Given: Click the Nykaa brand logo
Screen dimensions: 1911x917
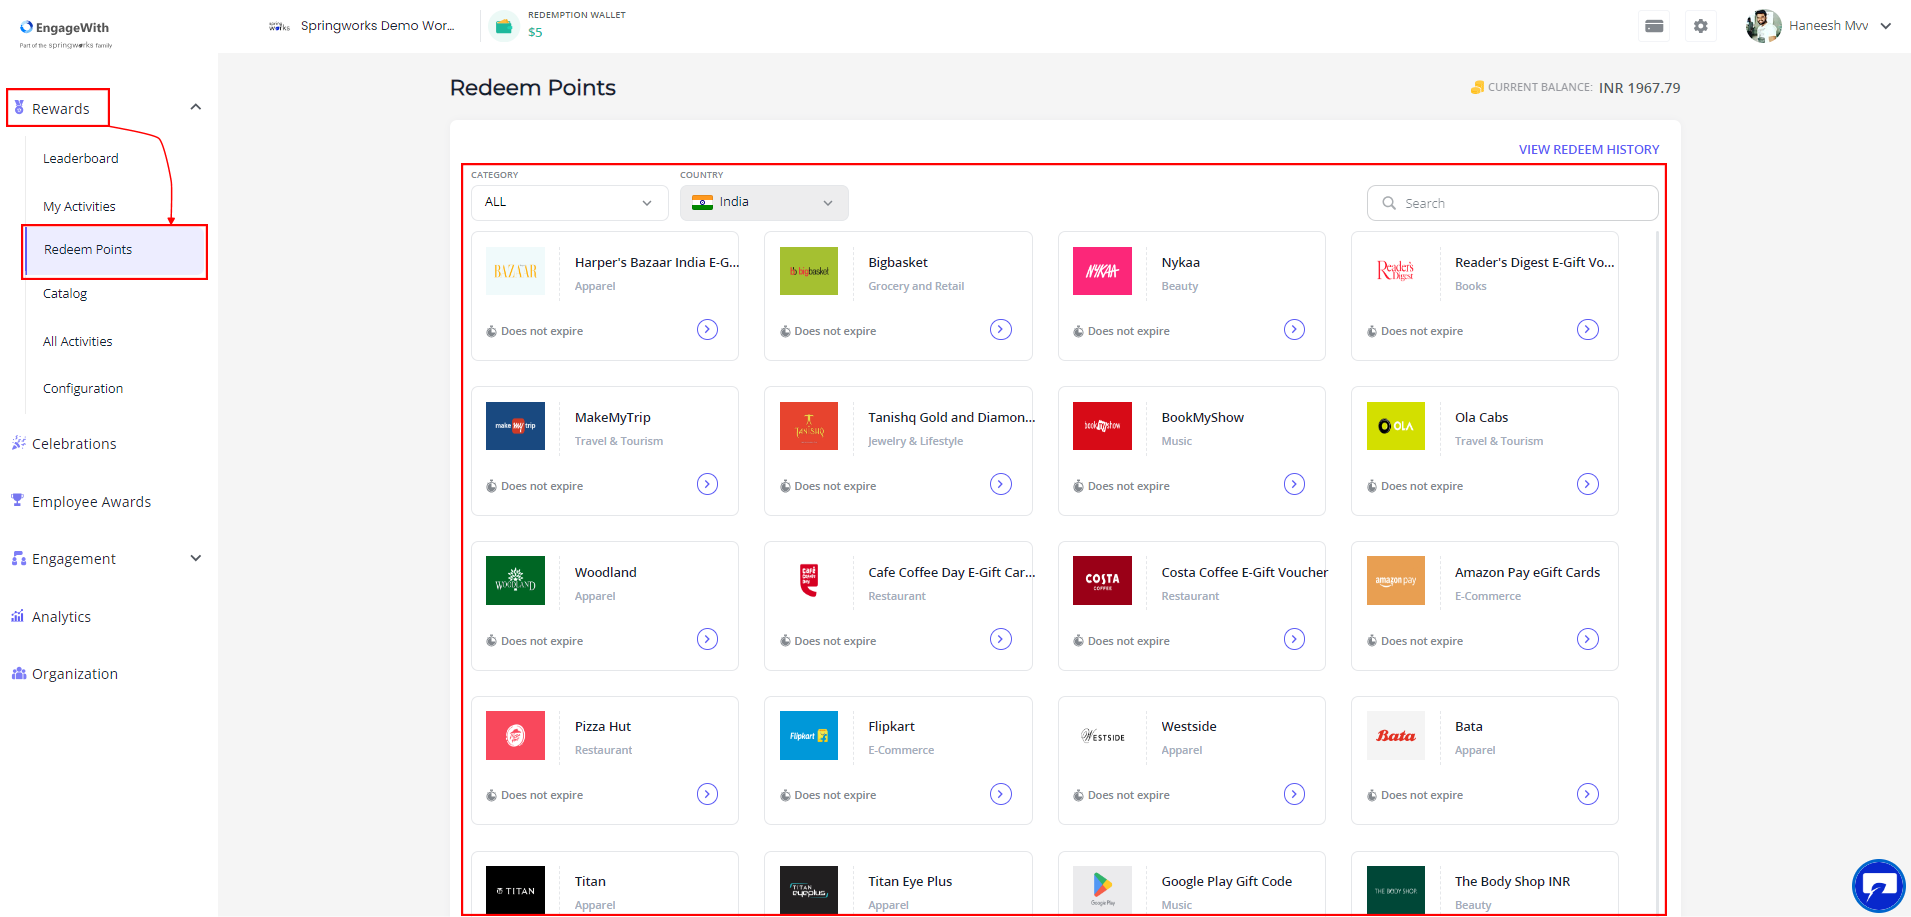Looking at the screenshot, I should (1102, 271).
